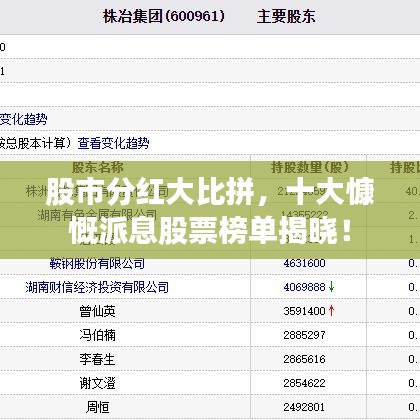The image size is (420, 420).
Task: Click share count 4631600
Action: pyautogui.click(x=304, y=263)
